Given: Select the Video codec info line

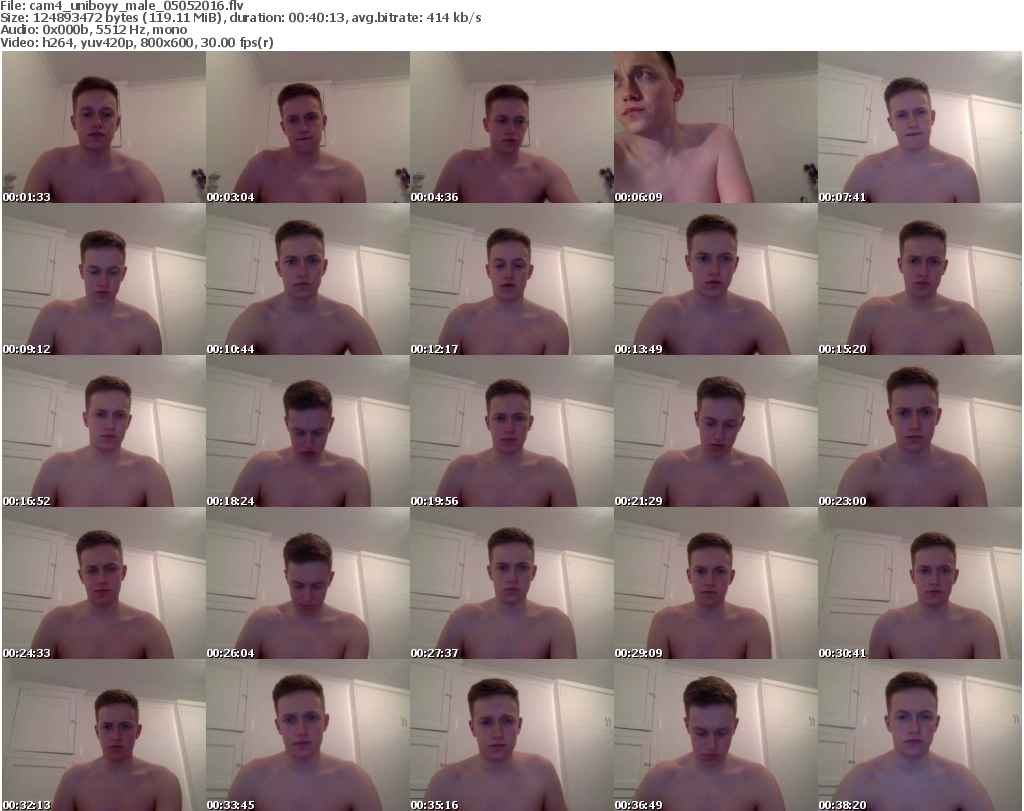Looking at the screenshot, I should (x=137, y=42).
